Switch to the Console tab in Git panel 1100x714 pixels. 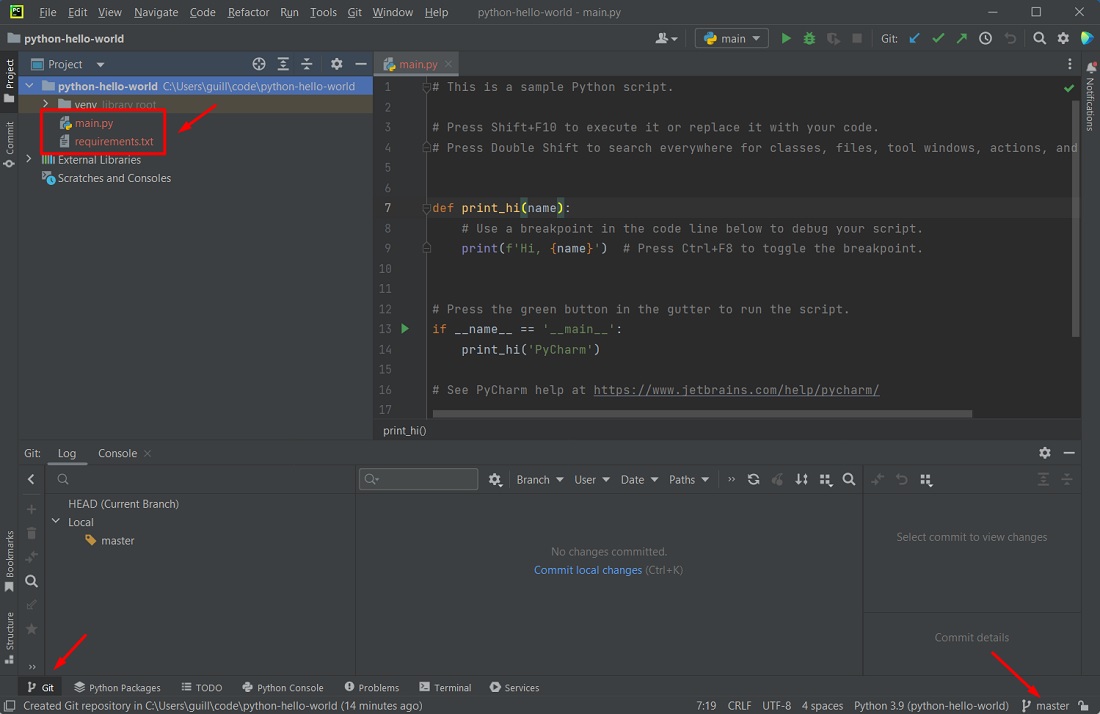[x=117, y=452]
